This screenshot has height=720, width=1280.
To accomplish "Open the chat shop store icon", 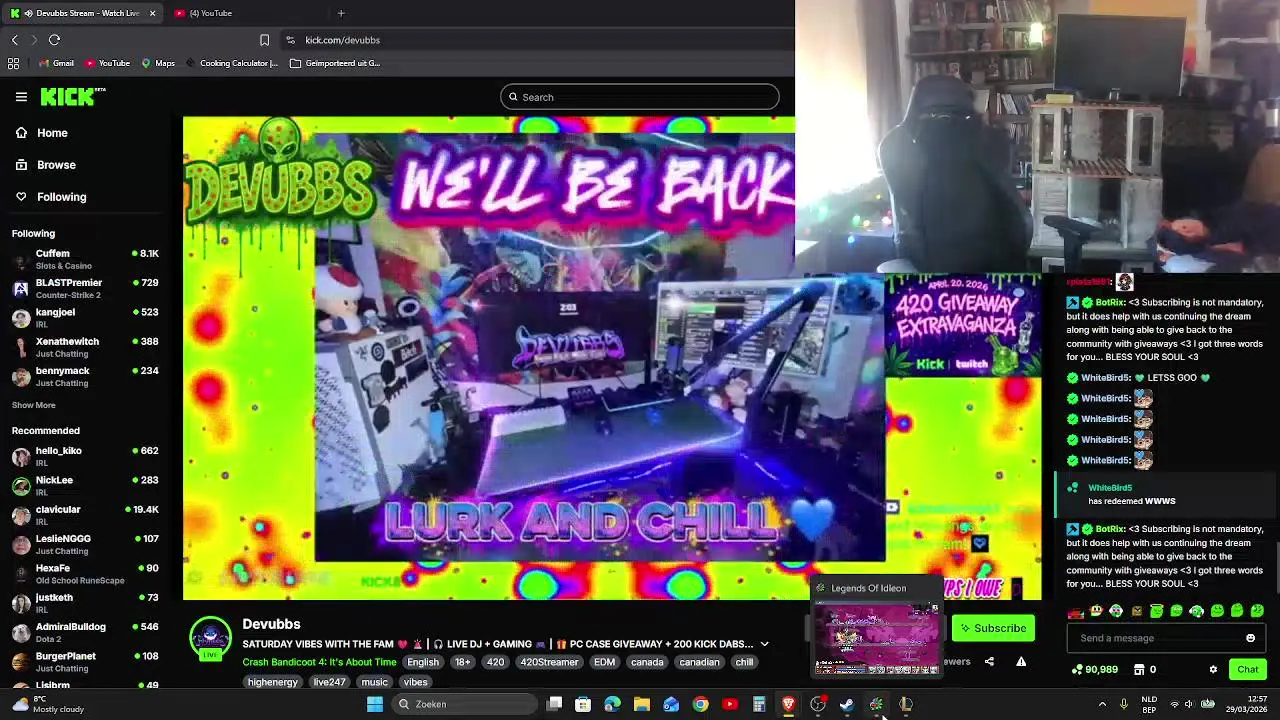I will 1139,670.
